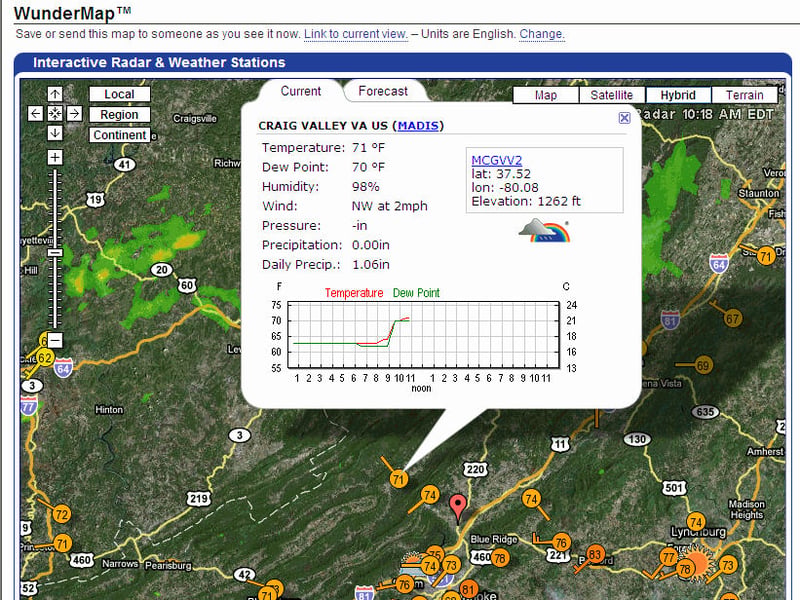The width and height of the screenshot is (800, 600).
Task: Close the Craig Valley info popup
Action: (x=624, y=118)
